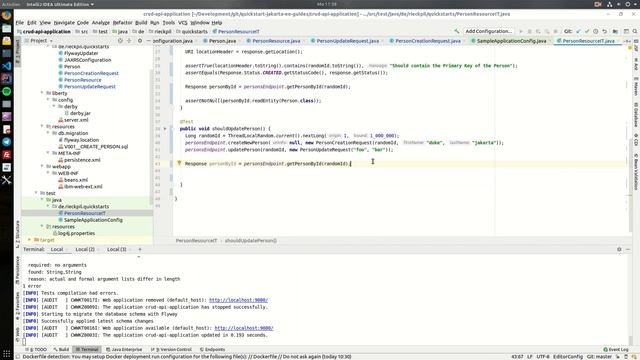The width and height of the screenshot is (640, 360).
Task: Open Visual Studio Code from the dock
Action: [7, 66]
